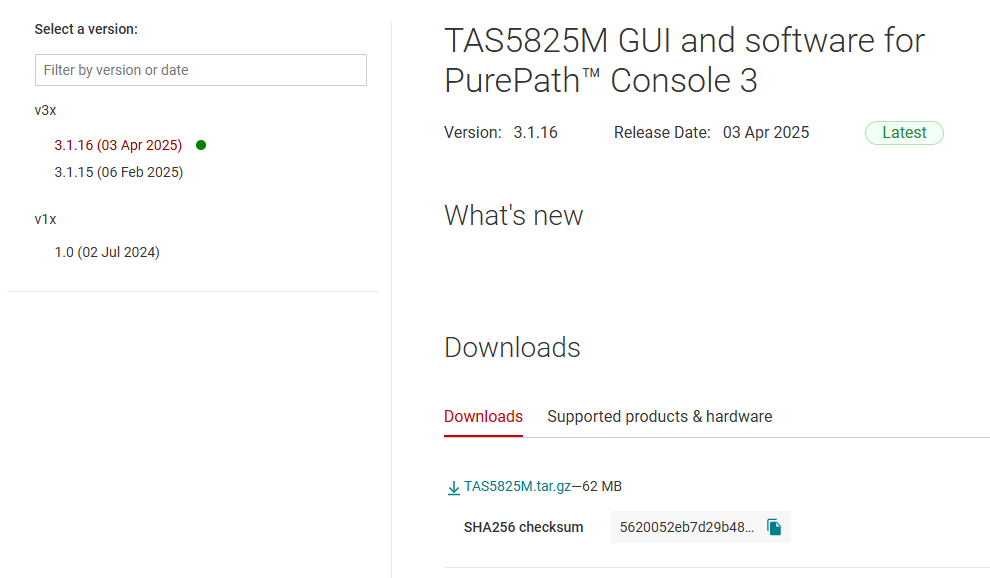Click the TAS5825M GUI and software title
Viewport: 990px width, 578px height.
pos(684,60)
